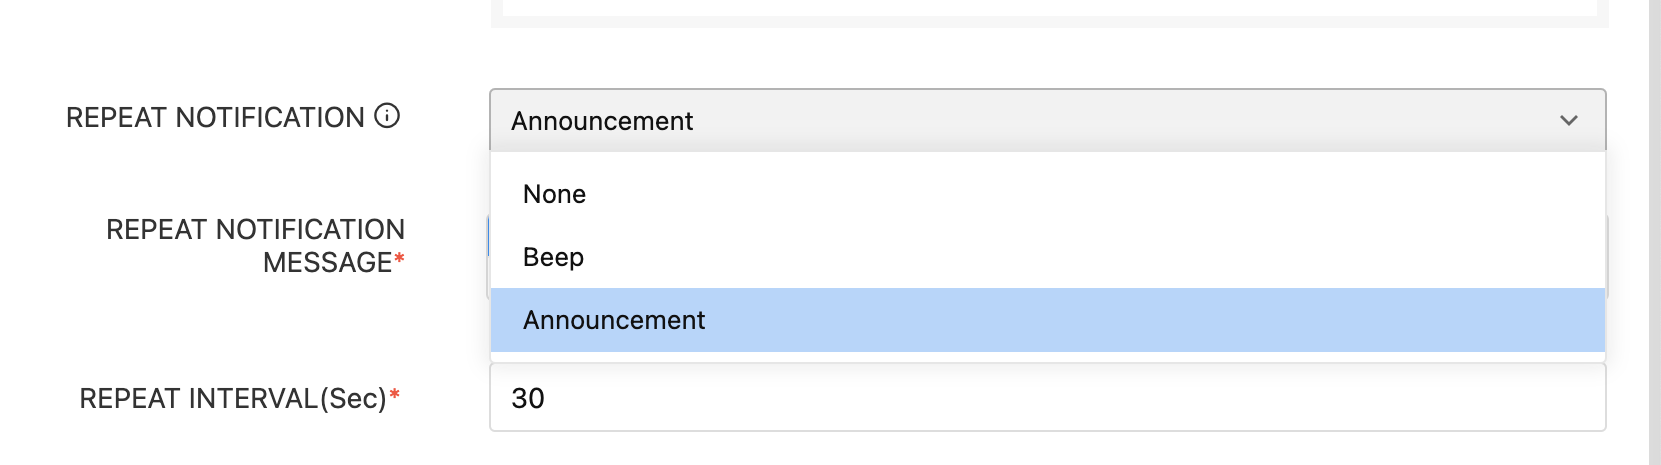Choose Beep from the dropdown list
This screenshot has height=465, width=1661.
tap(1046, 257)
